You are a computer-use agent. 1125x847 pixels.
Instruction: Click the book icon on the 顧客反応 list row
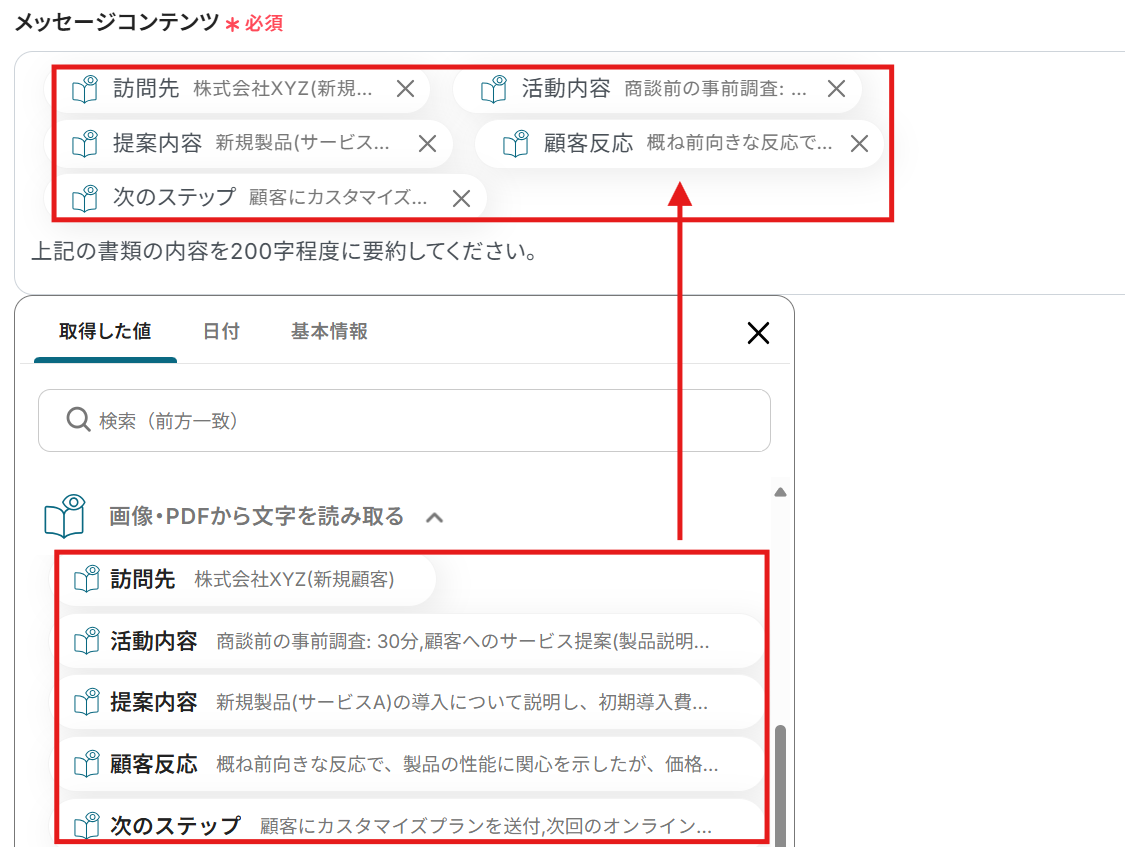[87, 763]
